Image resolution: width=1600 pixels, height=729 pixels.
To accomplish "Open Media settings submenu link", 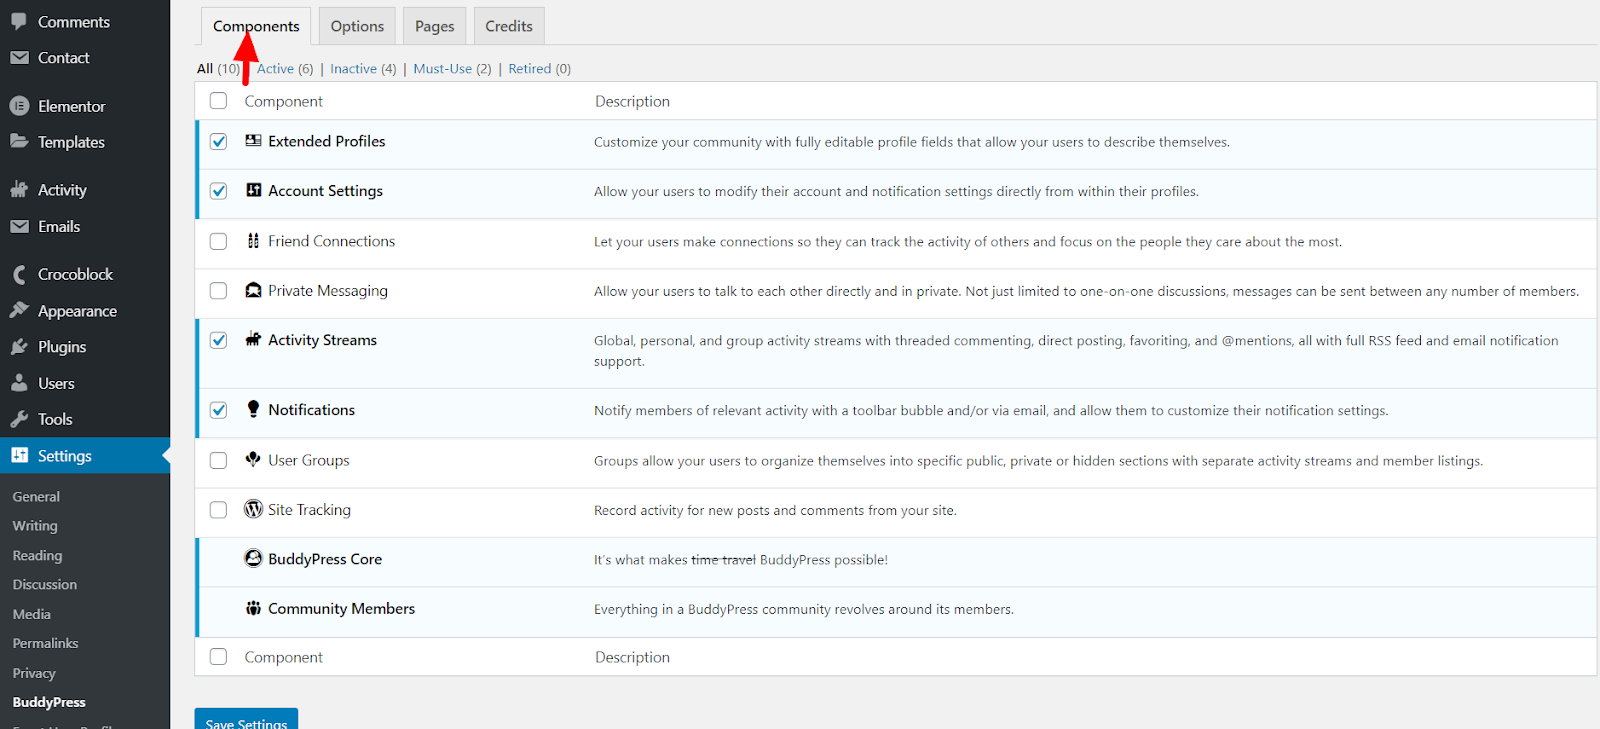I will click(32, 614).
